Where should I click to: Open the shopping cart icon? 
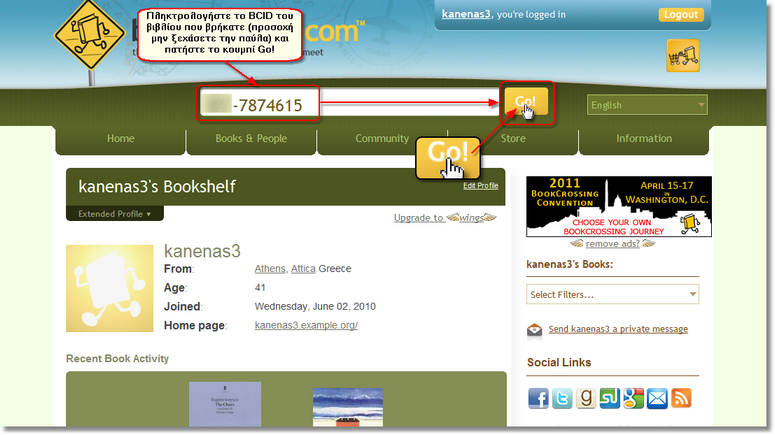click(683, 56)
